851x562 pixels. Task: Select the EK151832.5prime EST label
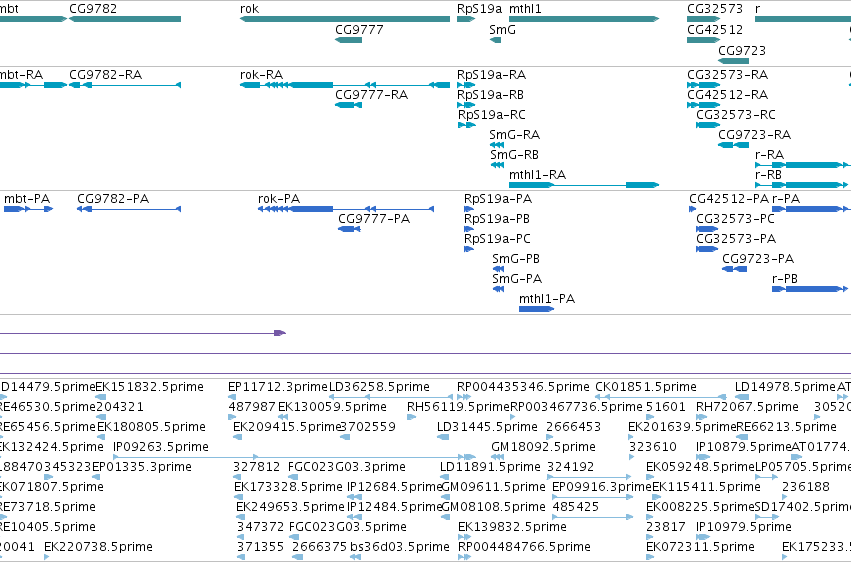tap(149, 387)
